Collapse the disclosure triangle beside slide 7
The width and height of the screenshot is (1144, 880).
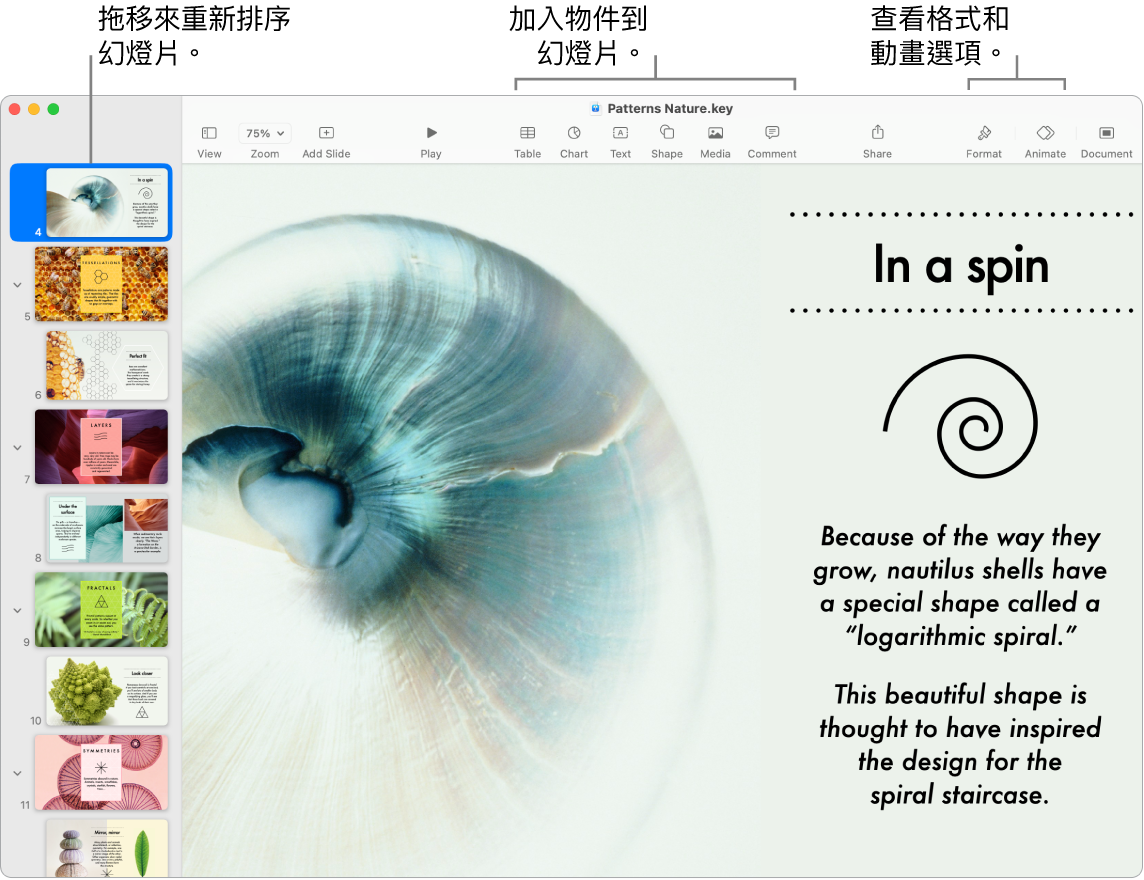point(17,448)
